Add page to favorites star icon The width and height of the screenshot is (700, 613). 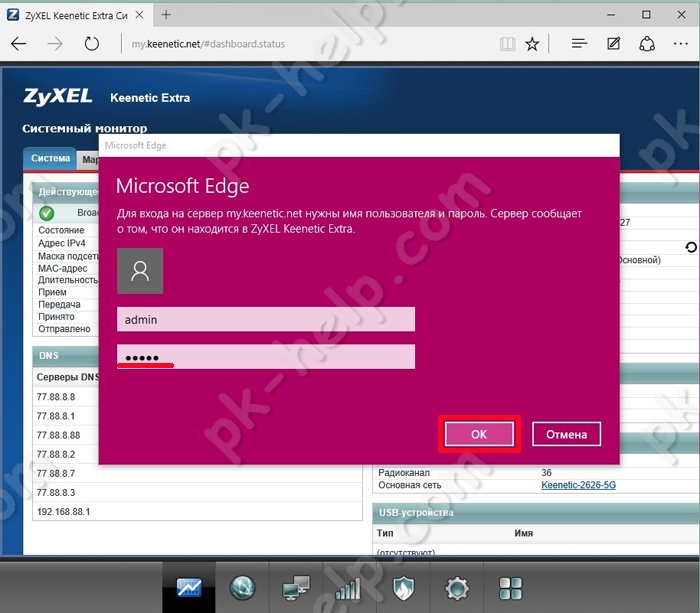point(532,44)
